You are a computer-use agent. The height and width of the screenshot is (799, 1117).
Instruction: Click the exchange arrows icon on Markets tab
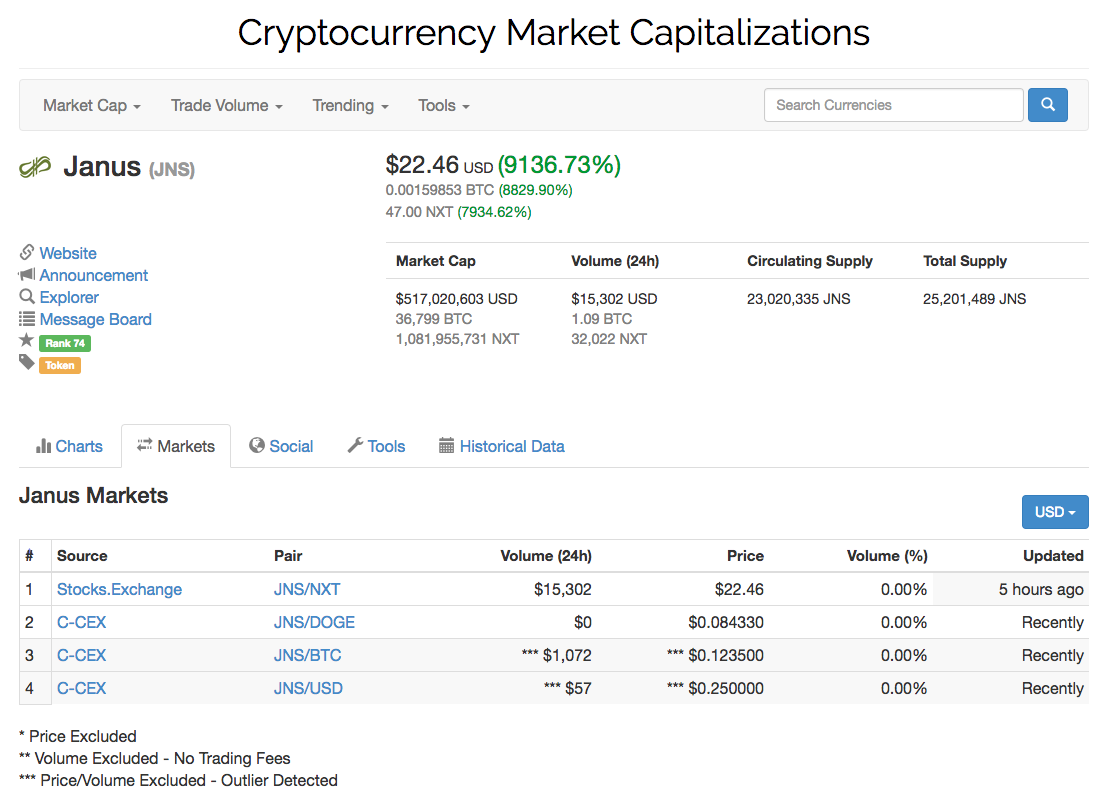[x=145, y=444]
